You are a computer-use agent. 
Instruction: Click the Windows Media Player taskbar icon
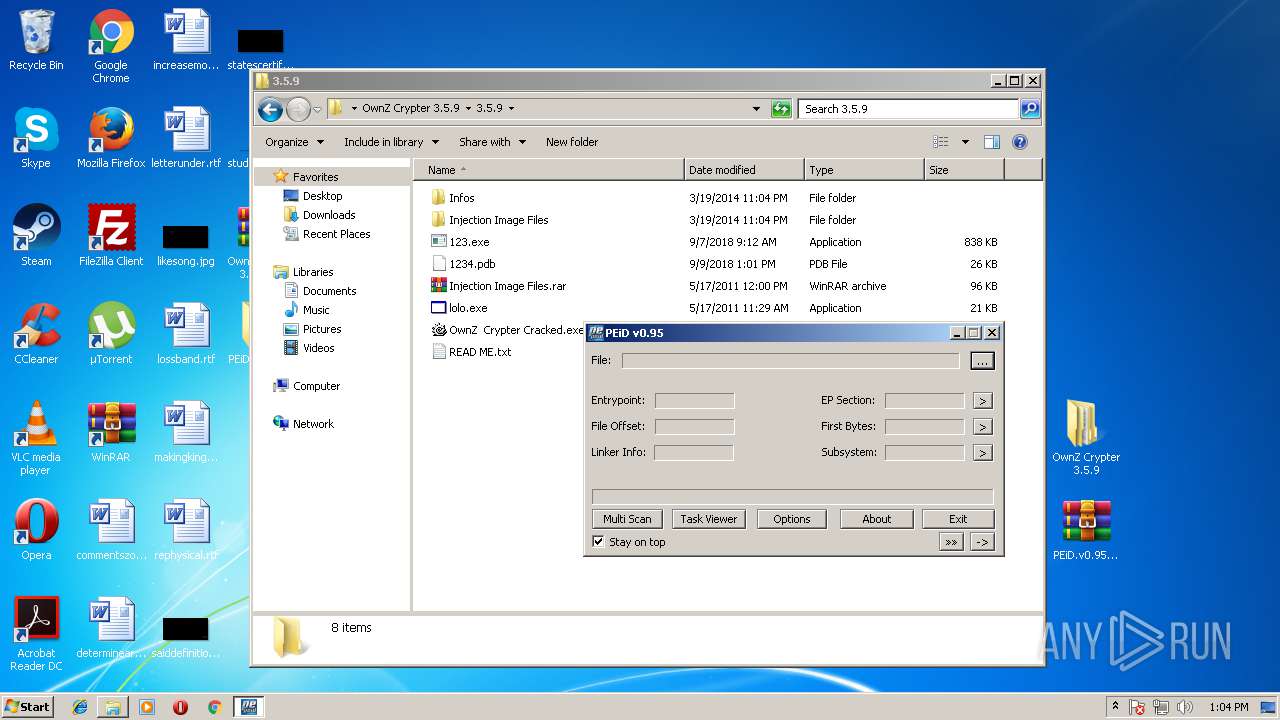[x=147, y=707]
